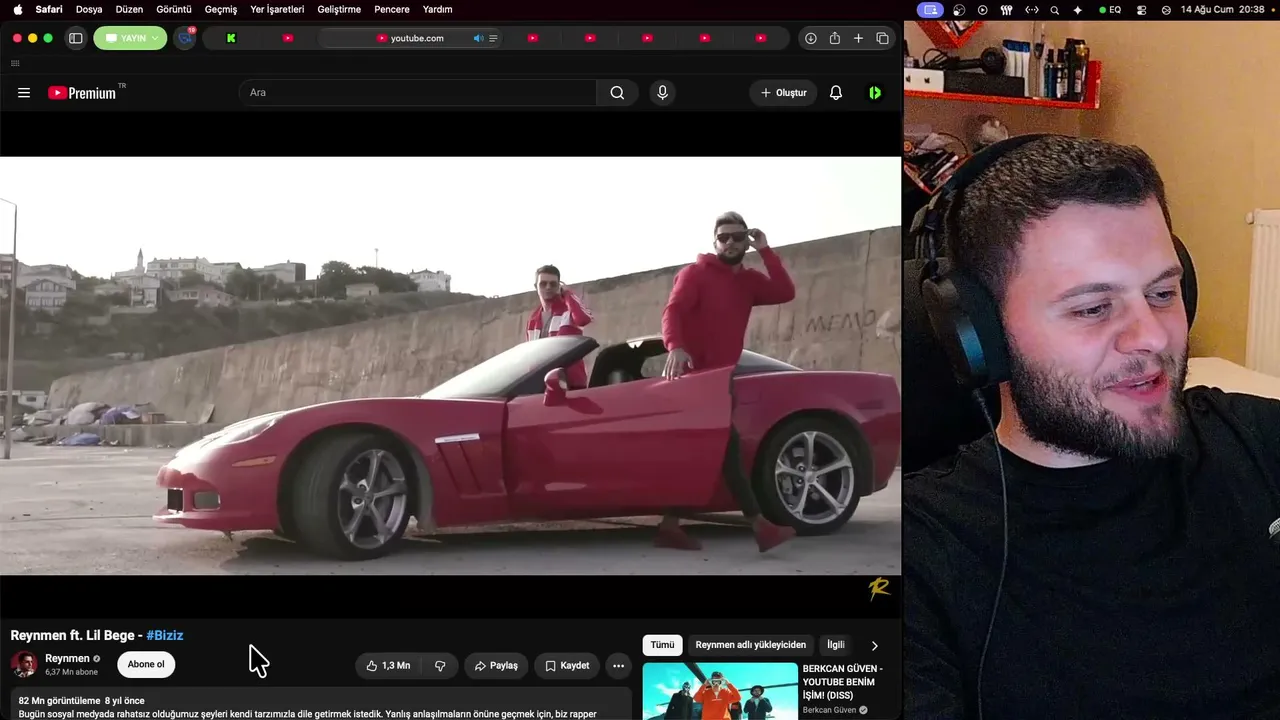Viewport: 1280px width, 720px height.
Task: Open the Yardım menu
Action: point(437,9)
